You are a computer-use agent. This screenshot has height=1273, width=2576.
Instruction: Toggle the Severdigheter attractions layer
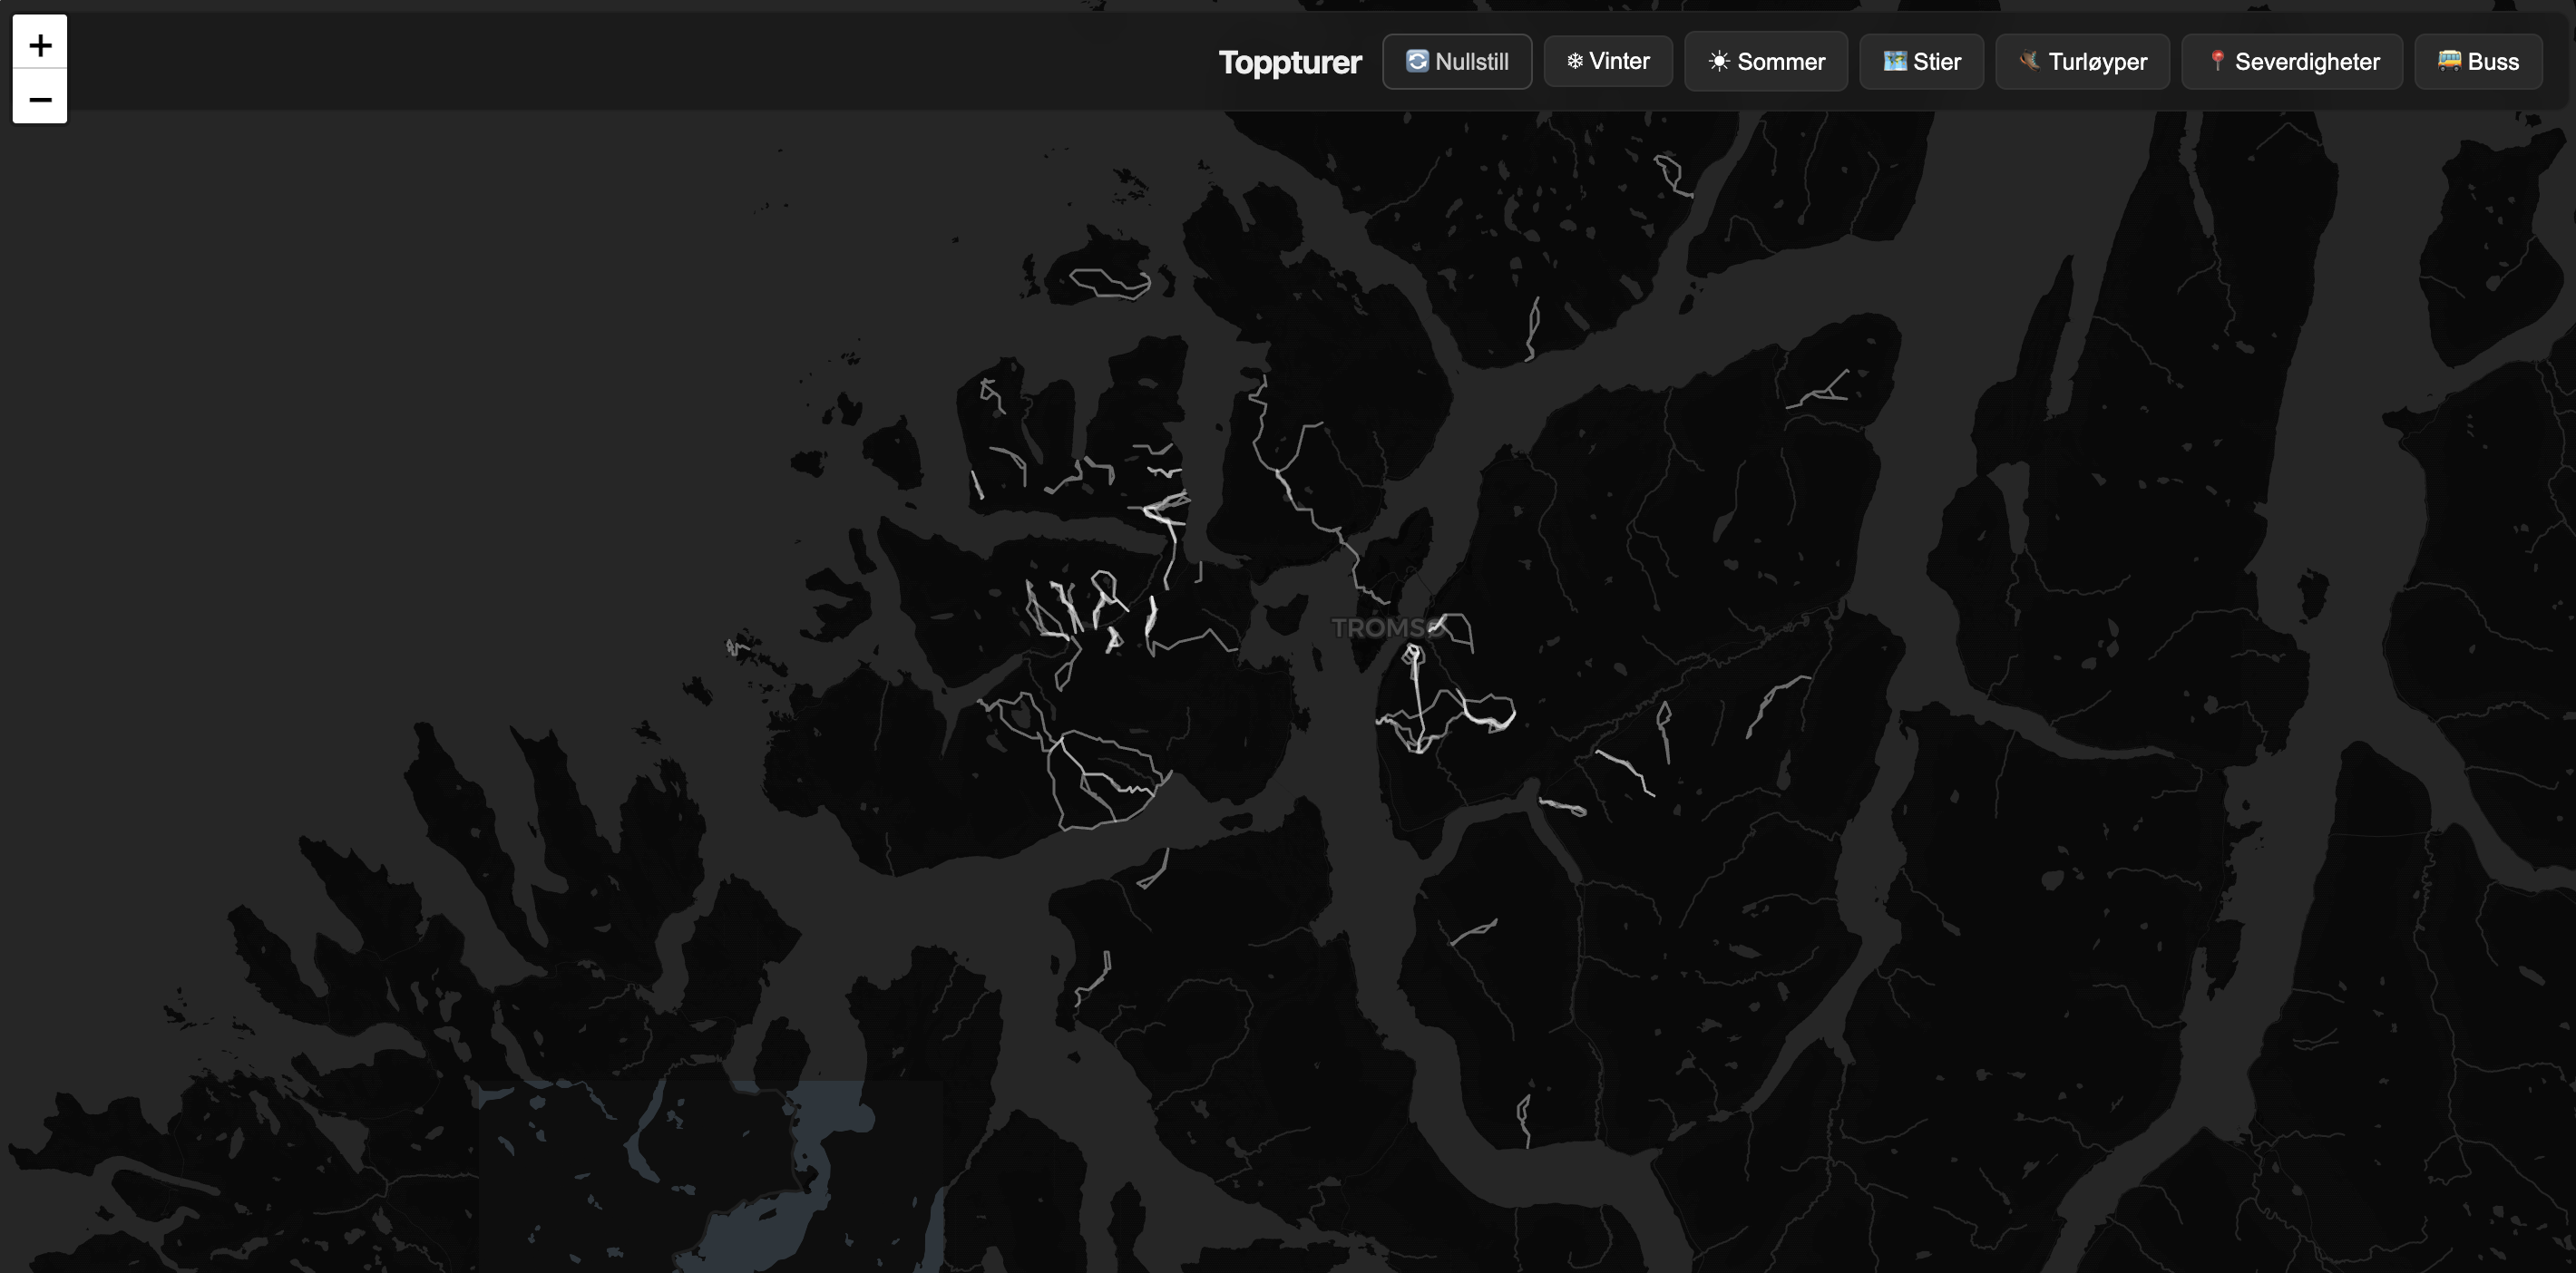[x=2292, y=62]
